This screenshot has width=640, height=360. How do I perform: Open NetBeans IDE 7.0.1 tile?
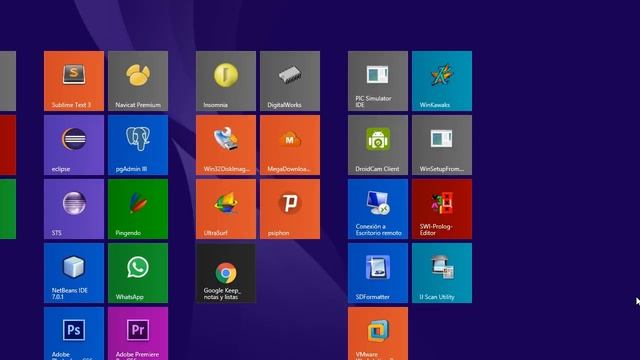74,273
